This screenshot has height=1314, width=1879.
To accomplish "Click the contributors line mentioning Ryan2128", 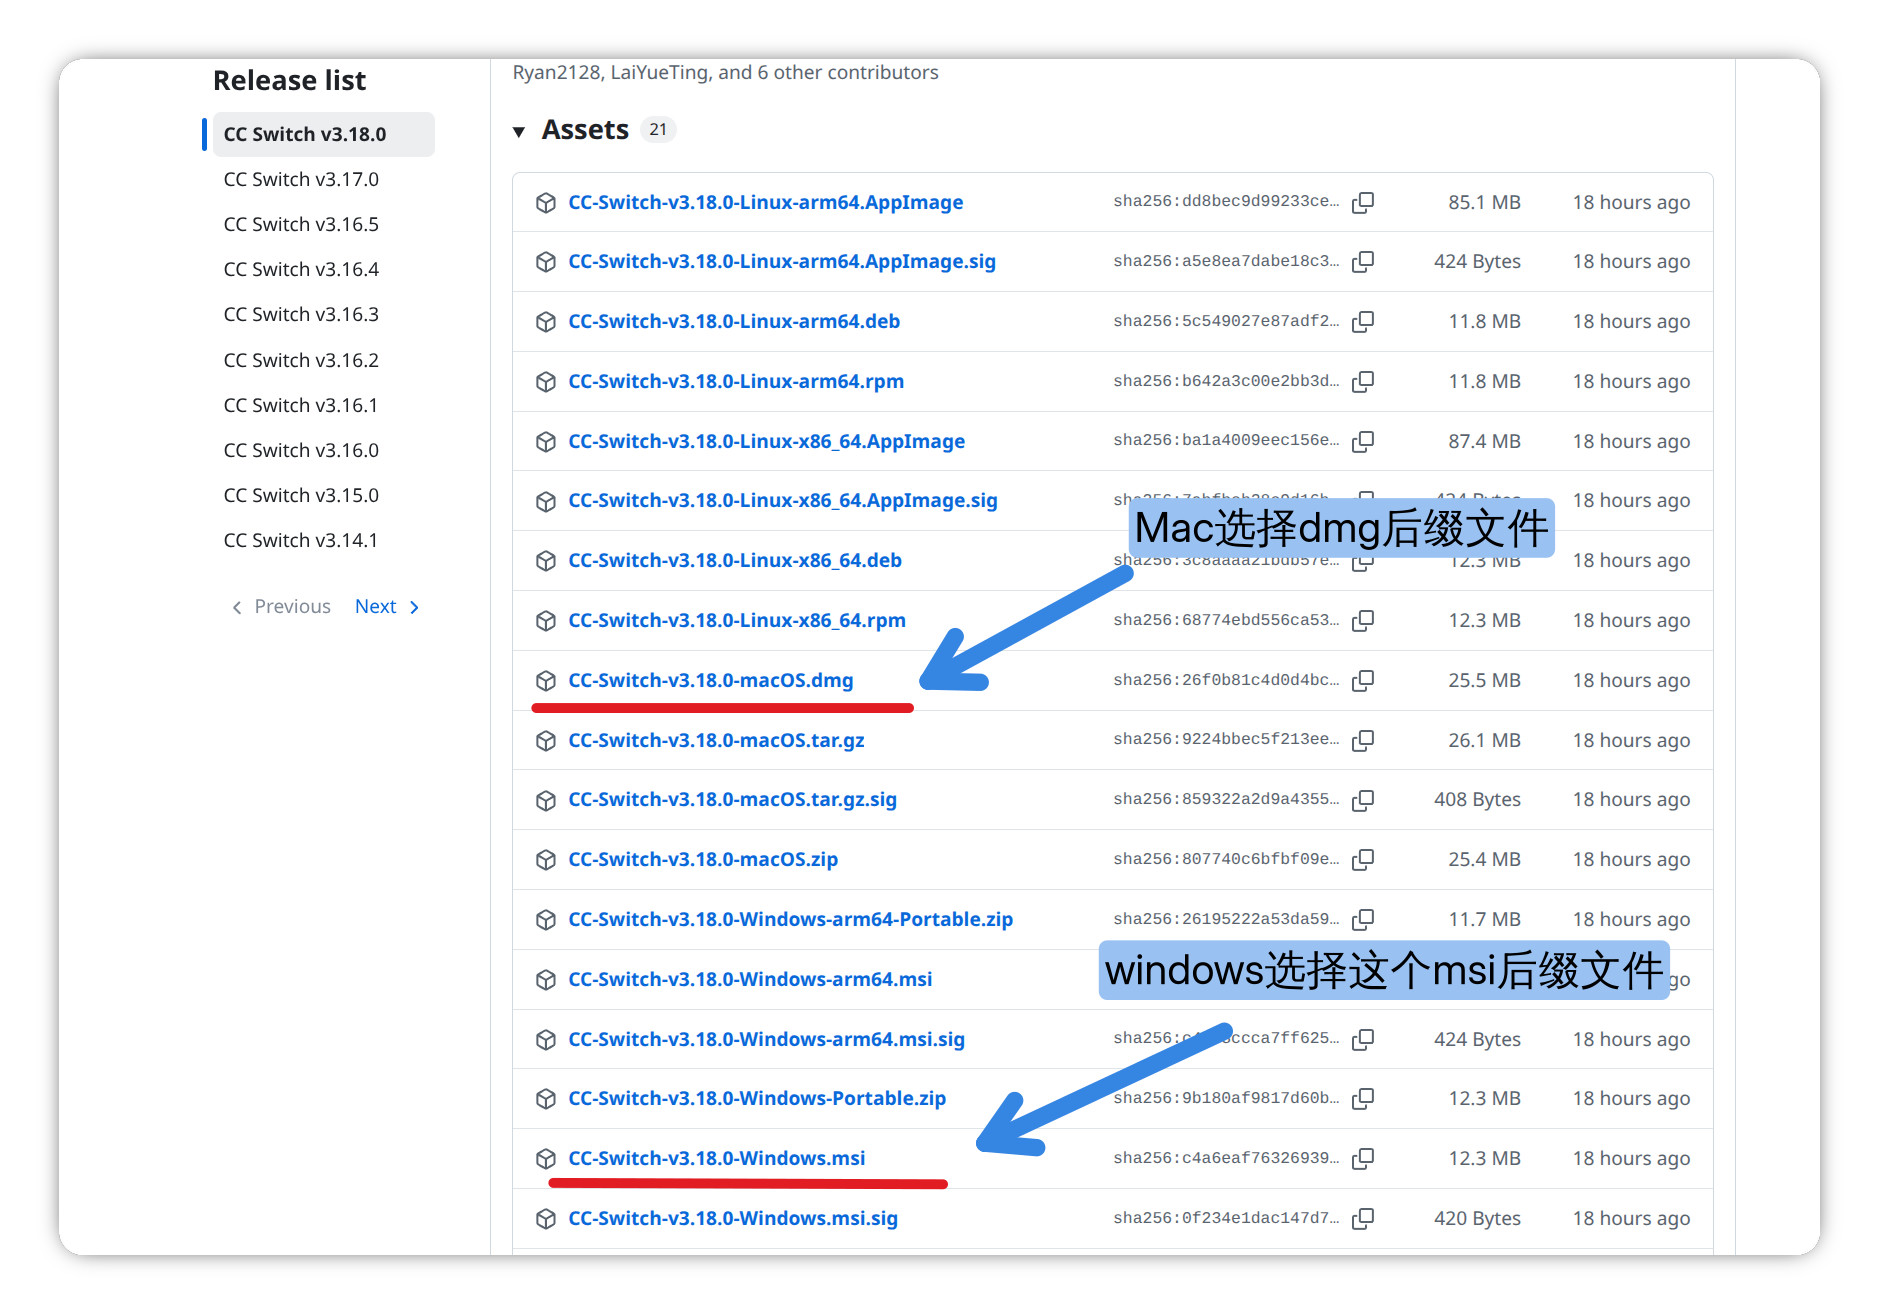I will click(725, 72).
